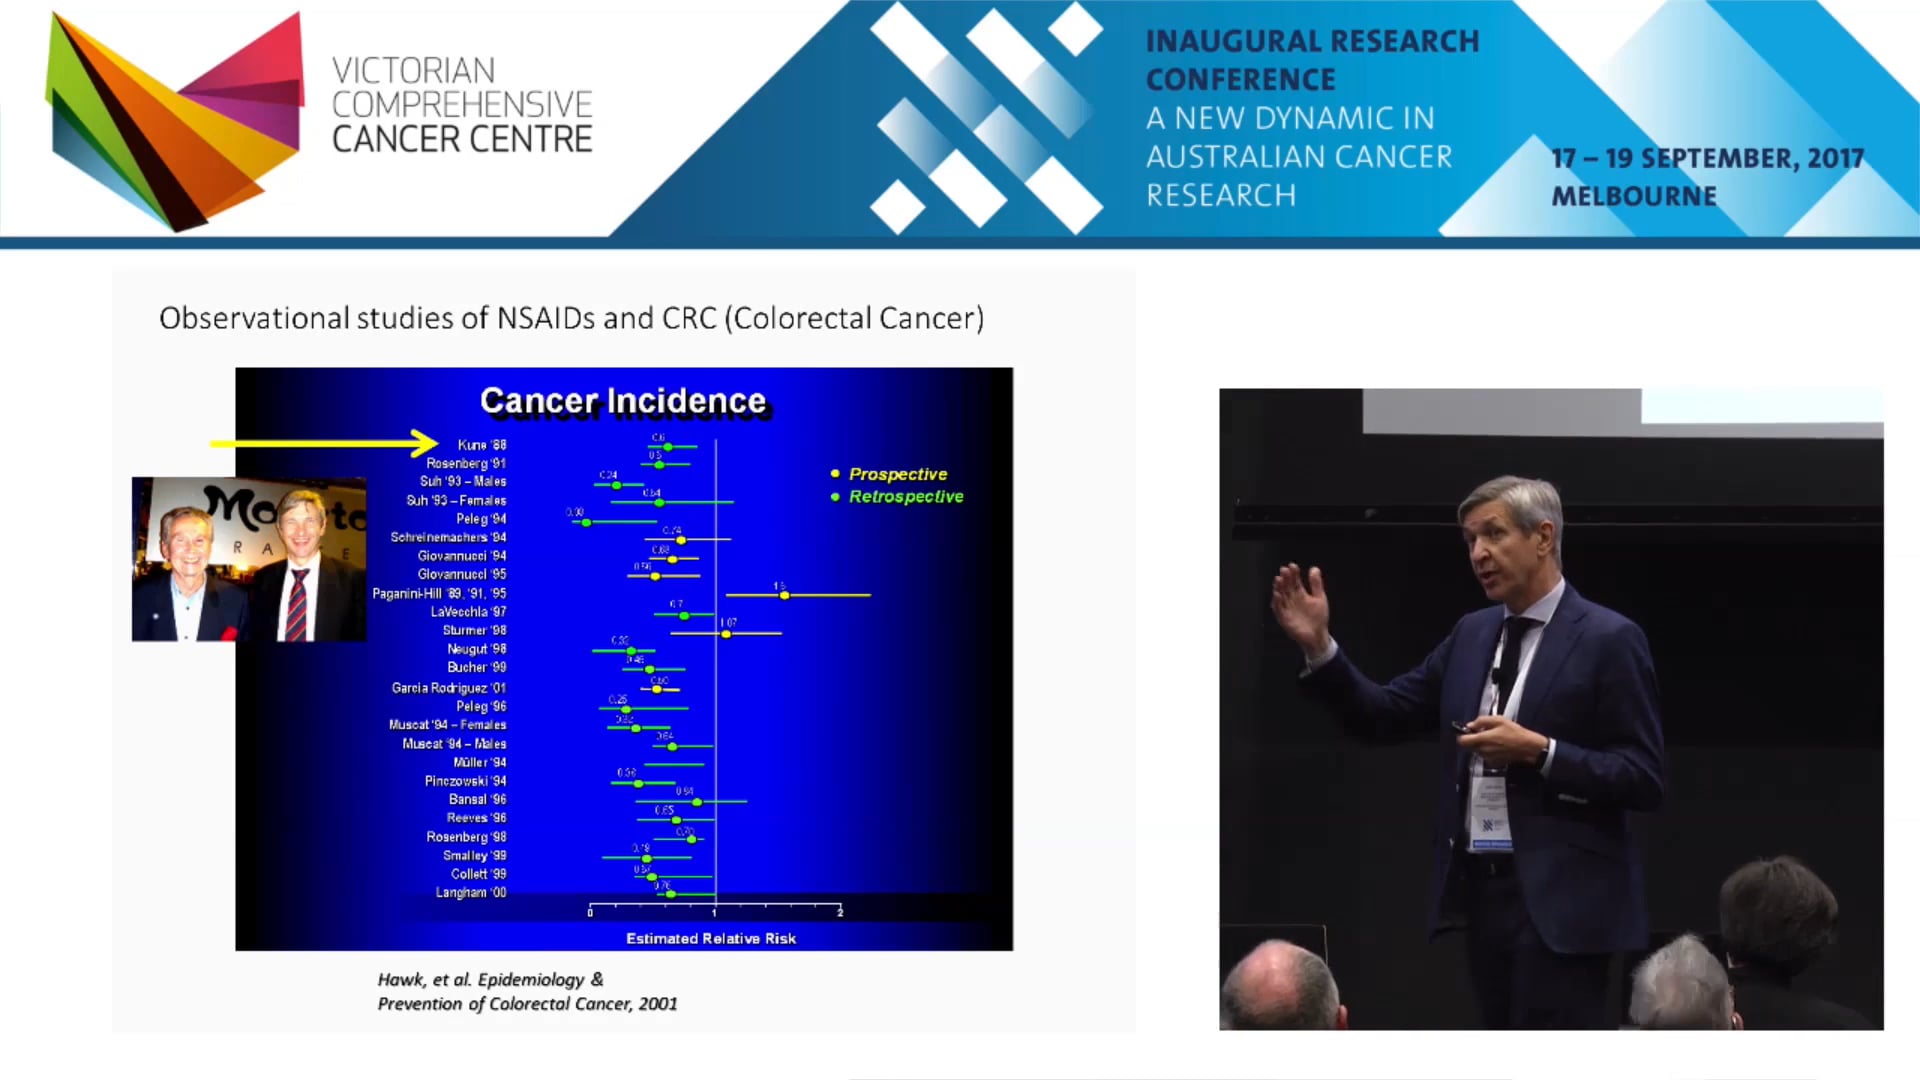Click the speaker video feed
This screenshot has width=1920, height=1080.
click(1550, 708)
